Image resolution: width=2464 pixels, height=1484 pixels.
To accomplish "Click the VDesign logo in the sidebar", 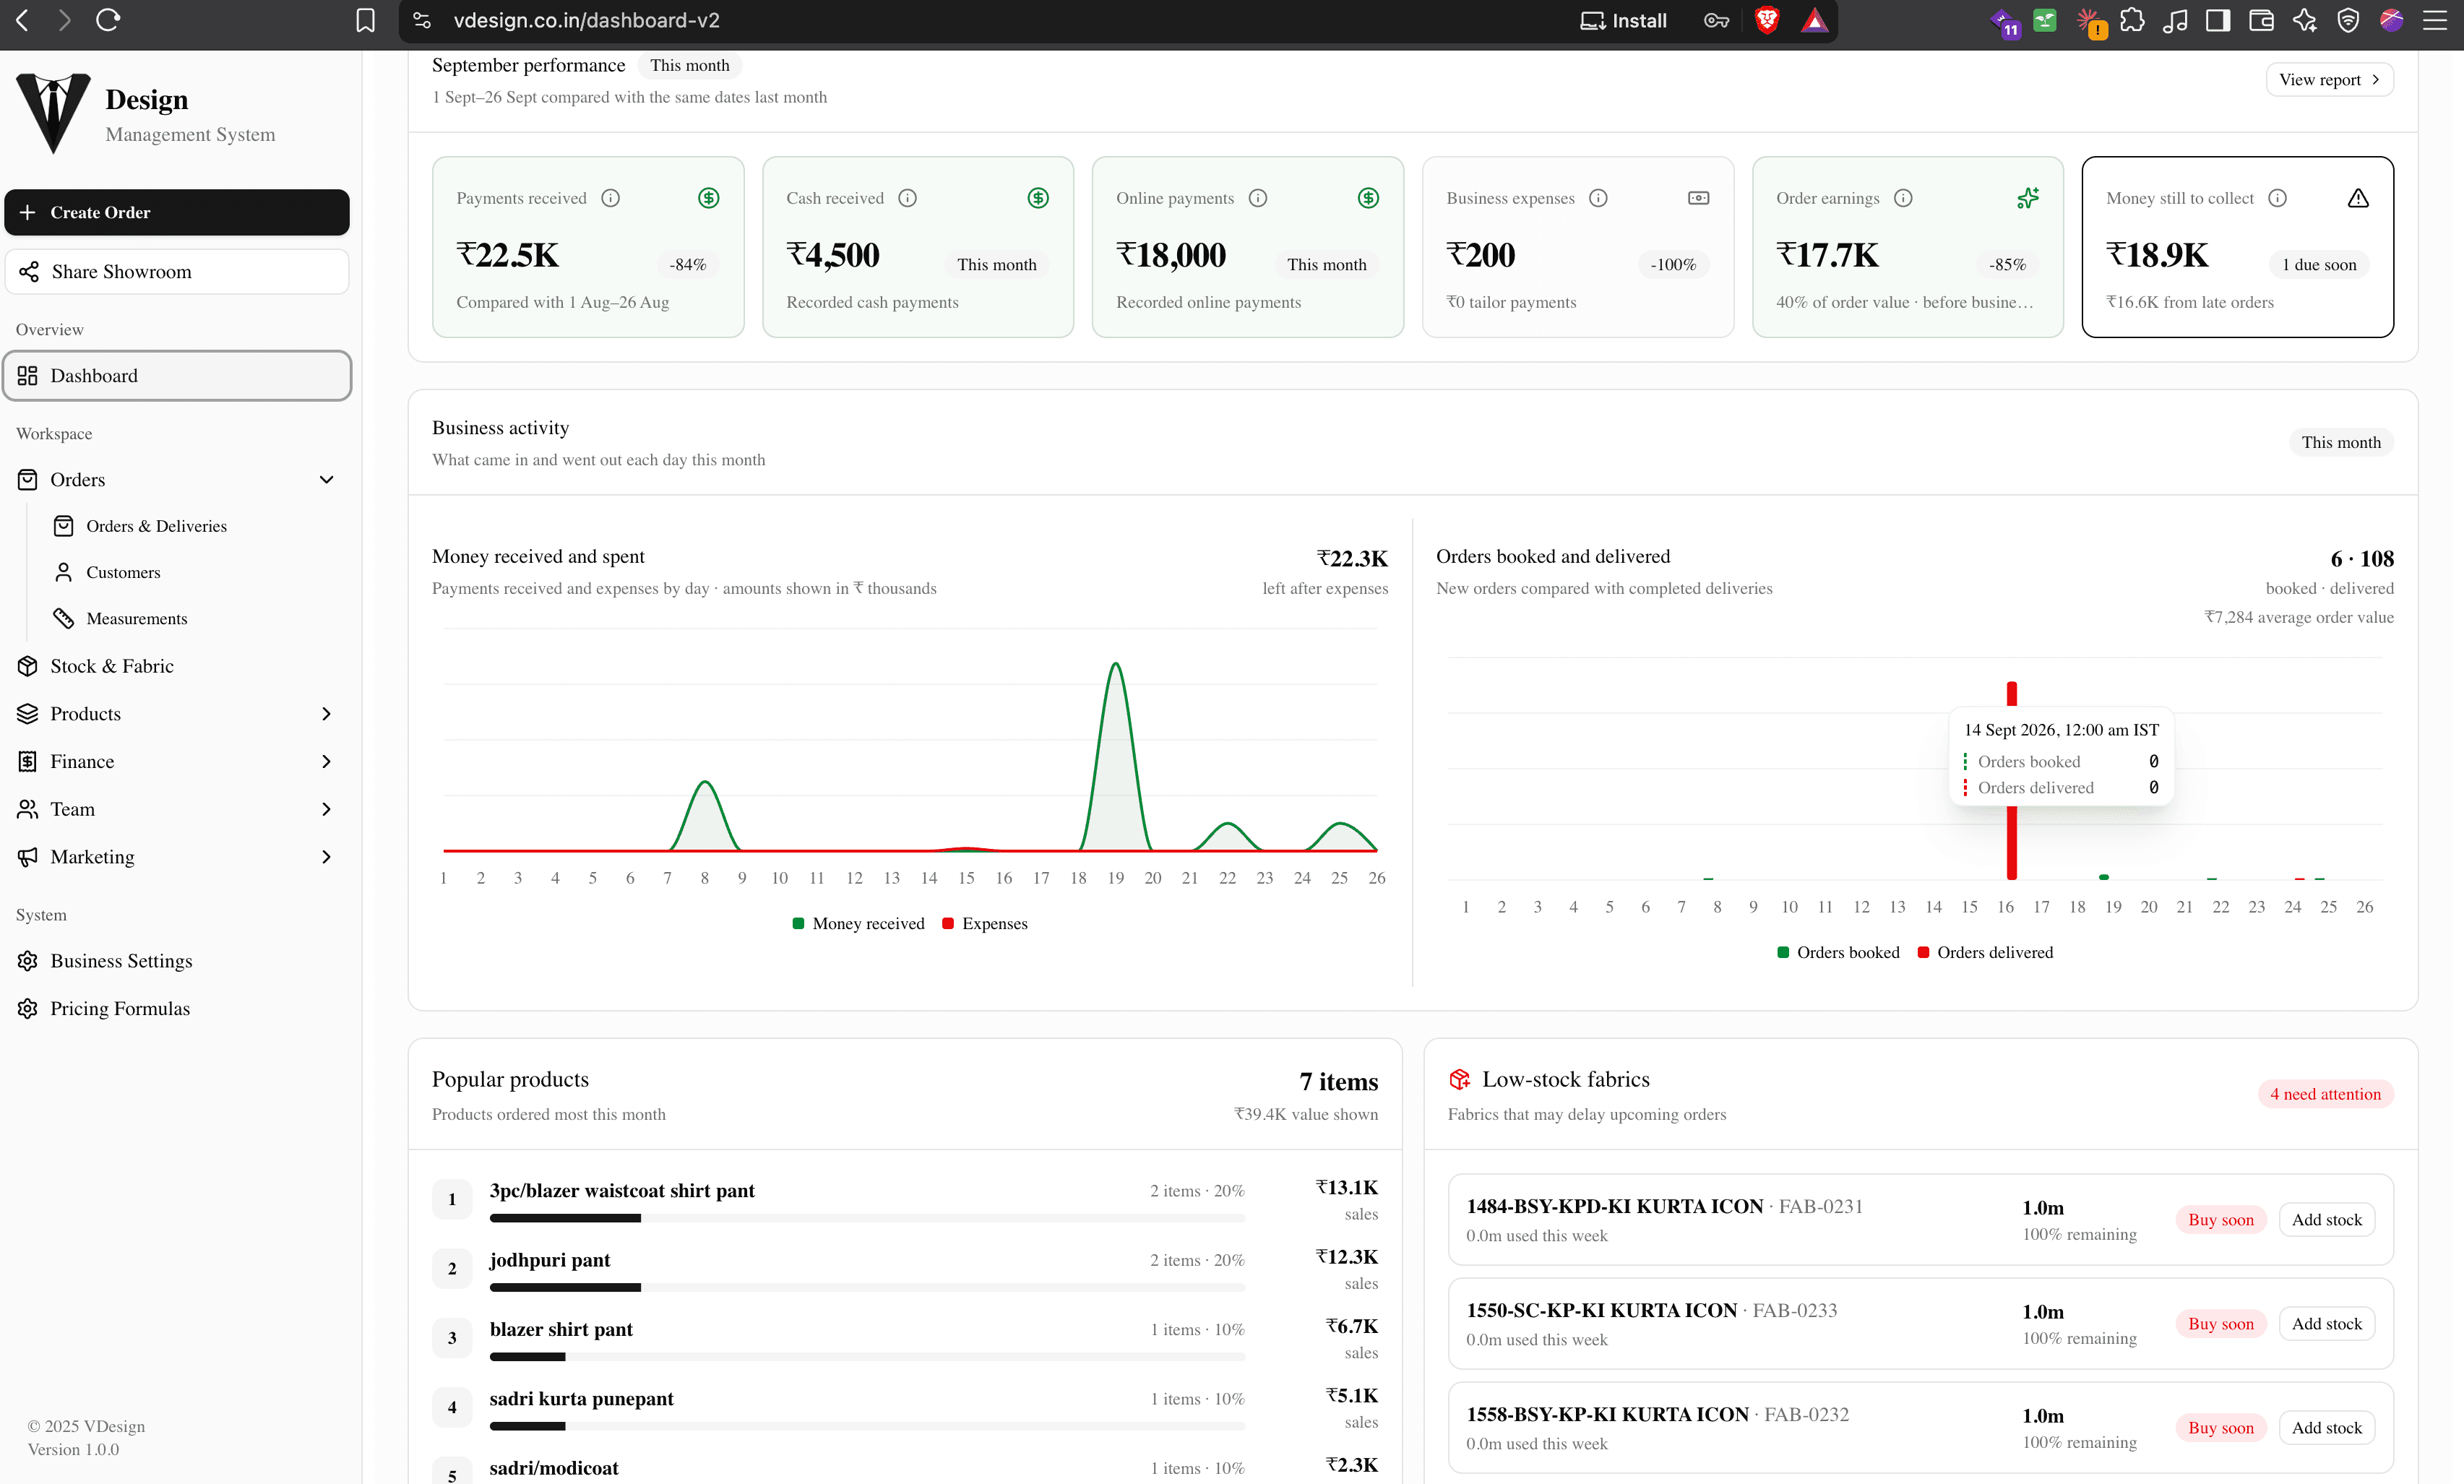I will [53, 113].
